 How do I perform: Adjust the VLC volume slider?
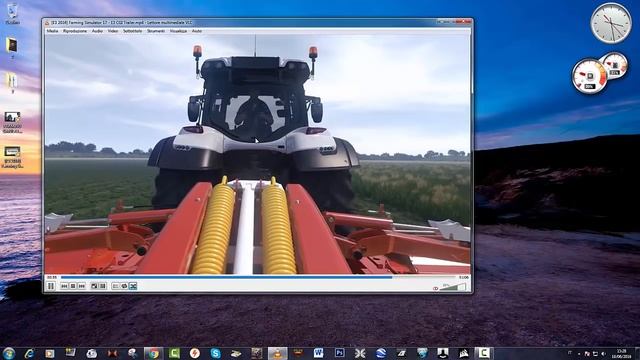click(x=453, y=287)
